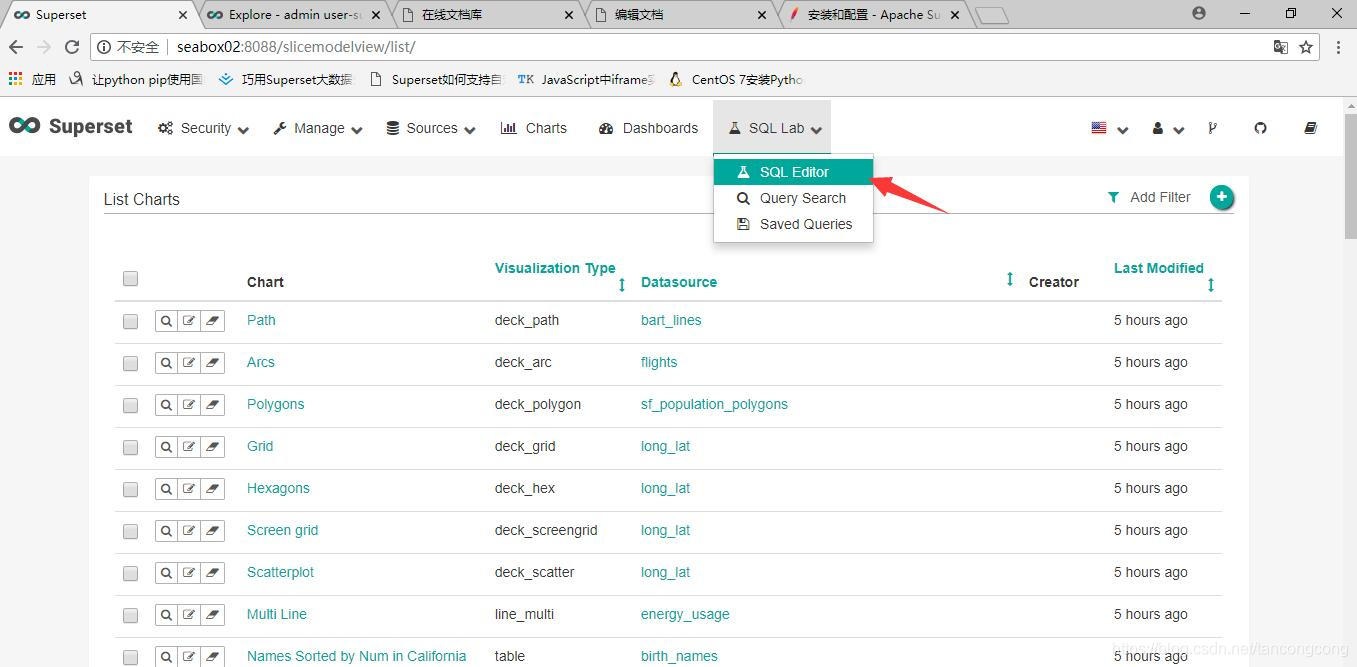Edit the Path chart record
Image resolution: width=1357 pixels, height=667 pixels.
189,321
